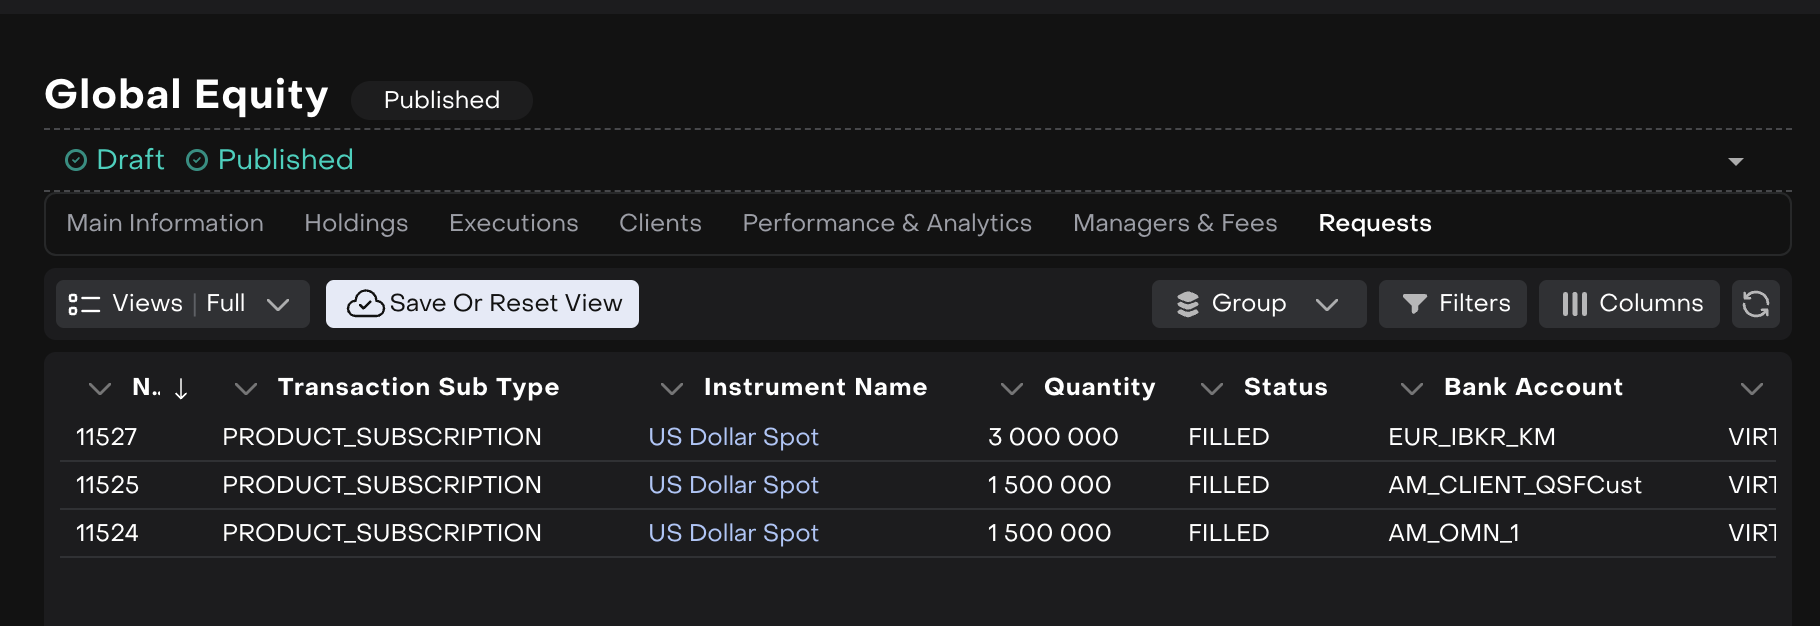Open US Dollar Spot link in row 11527
1820x626 pixels.
(x=733, y=437)
